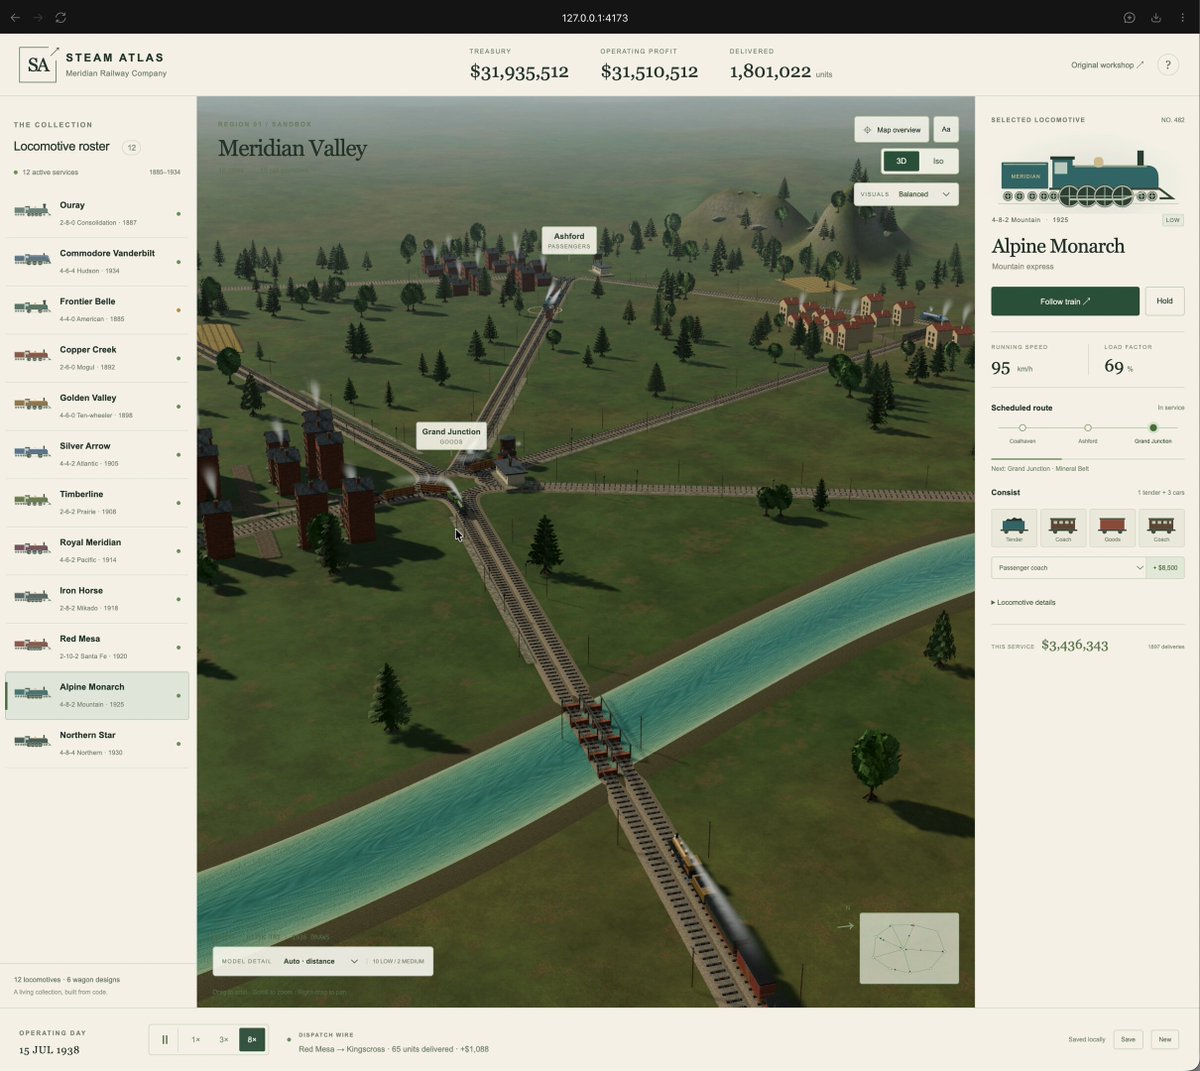Click the Red Mesa locomotive icon

[x=32, y=645]
